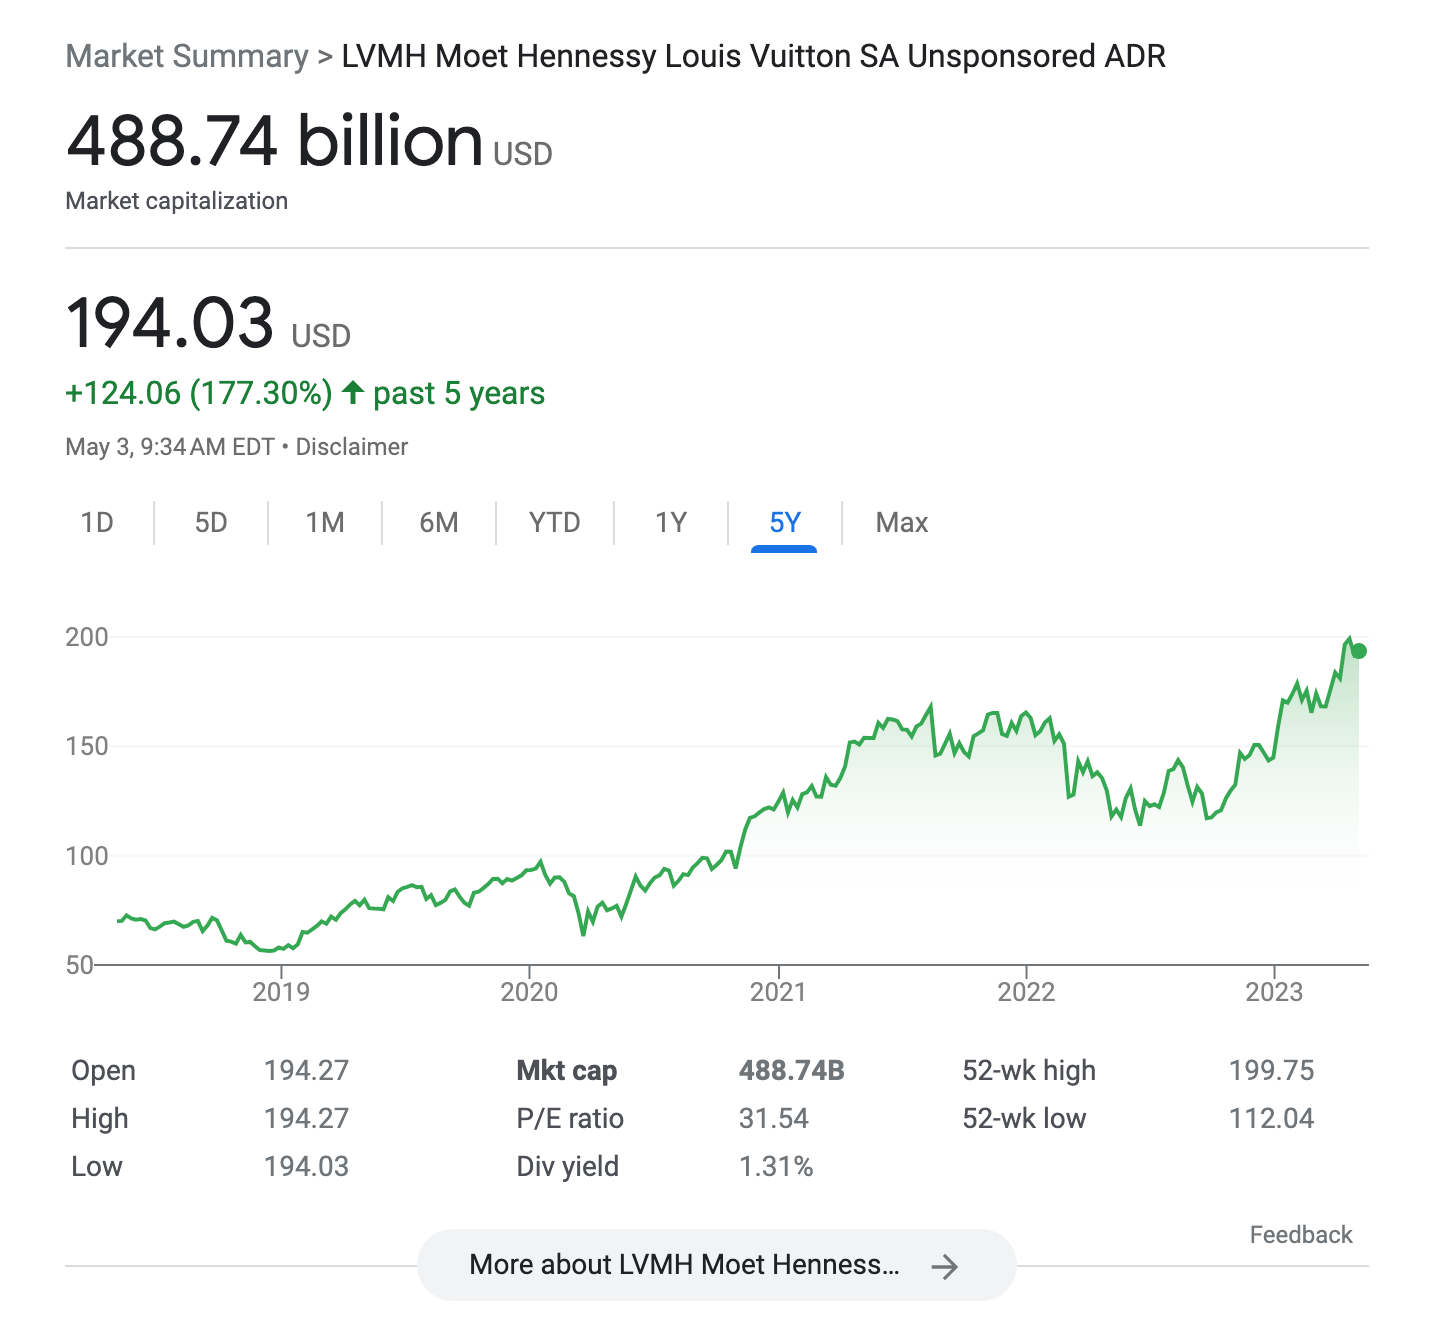Select the 1D time range tab
Screen dimensions: 1444x1318
tap(97, 523)
